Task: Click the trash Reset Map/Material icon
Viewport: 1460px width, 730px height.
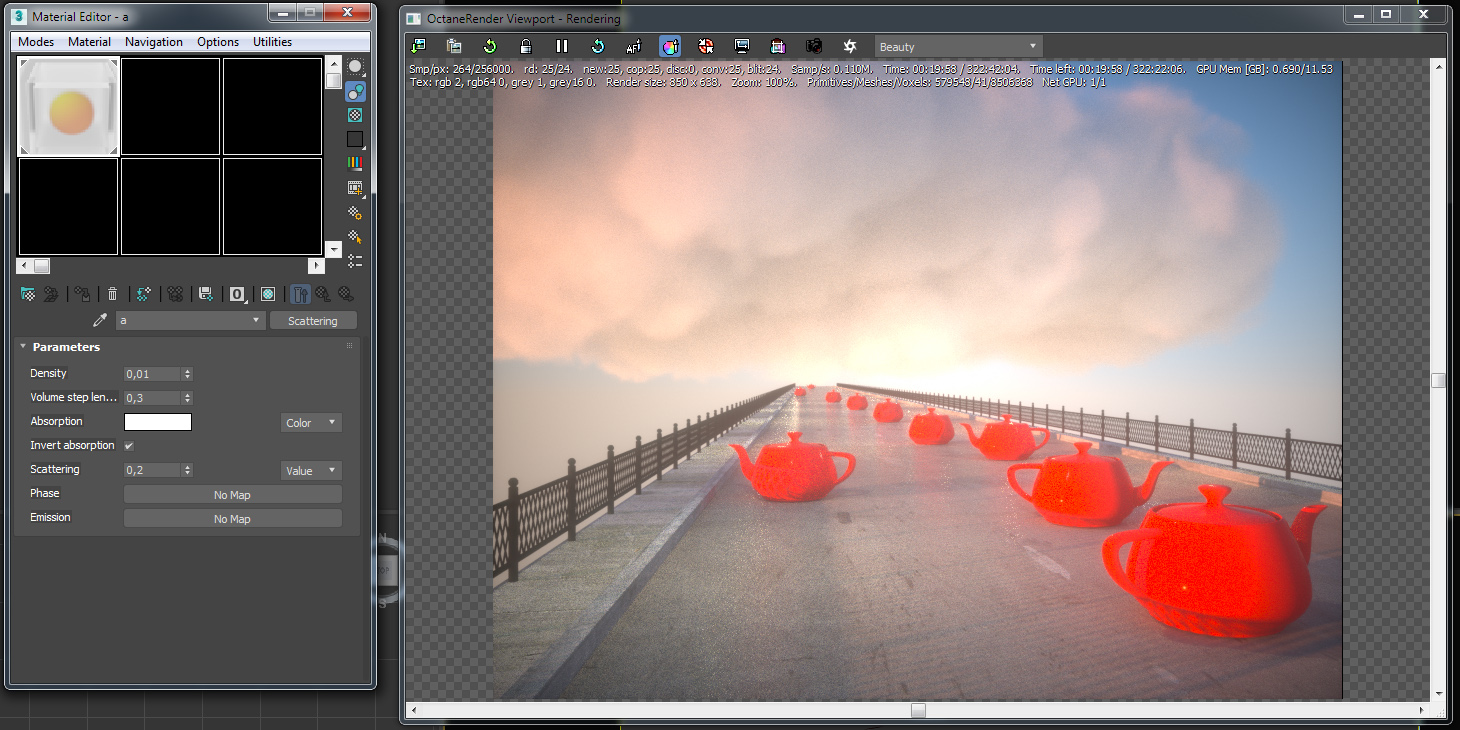Action: [x=113, y=294]
